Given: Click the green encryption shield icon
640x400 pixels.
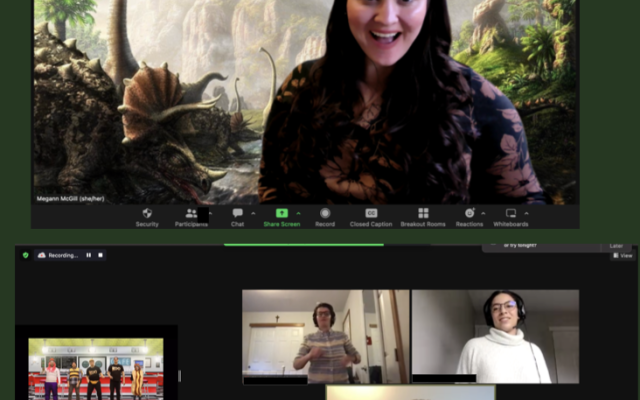Looking at the screenshot, I should pos(26,255).
